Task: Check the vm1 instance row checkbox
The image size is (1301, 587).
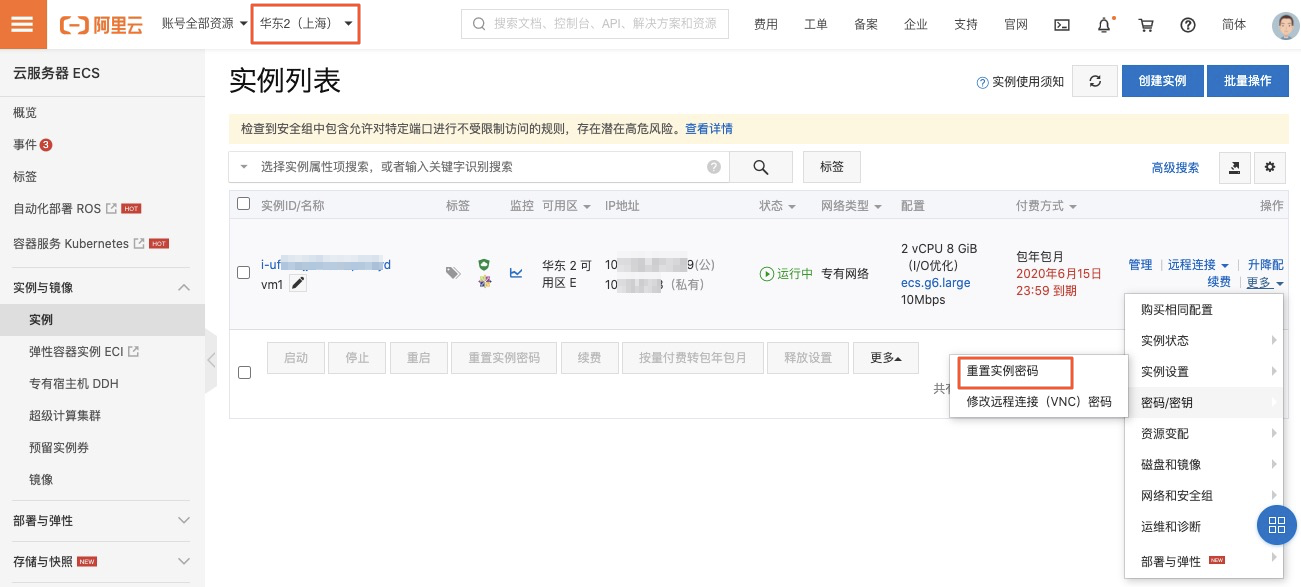Action: [x=243, y=272]
